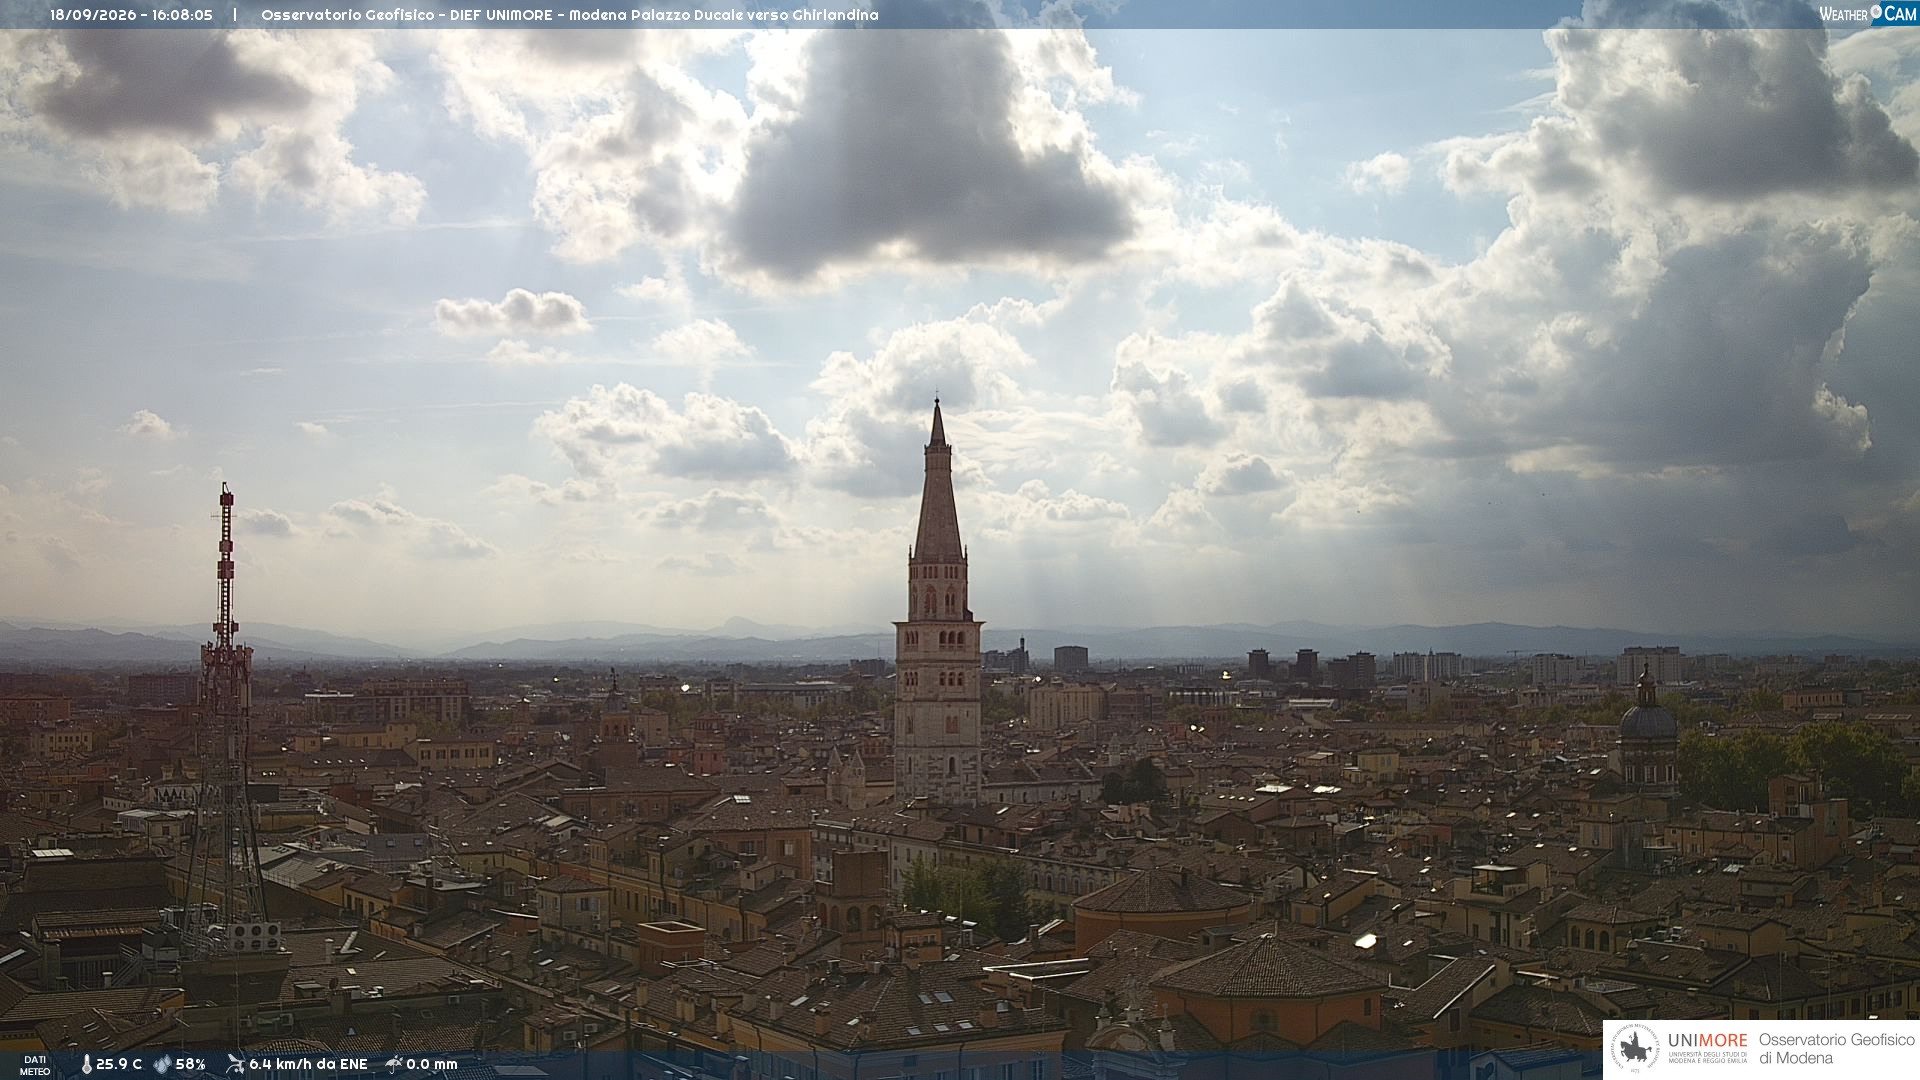The height and width of the screenshot is (1080, 1920).
Task: Click the church dome on the right
Action: 1647,720
